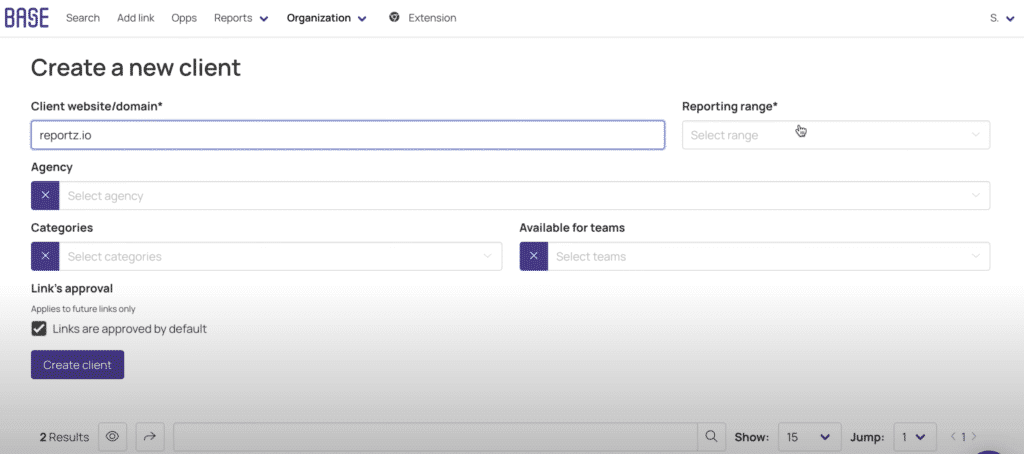Open the Add link page
1024x454 pixels.
point(136,18)
